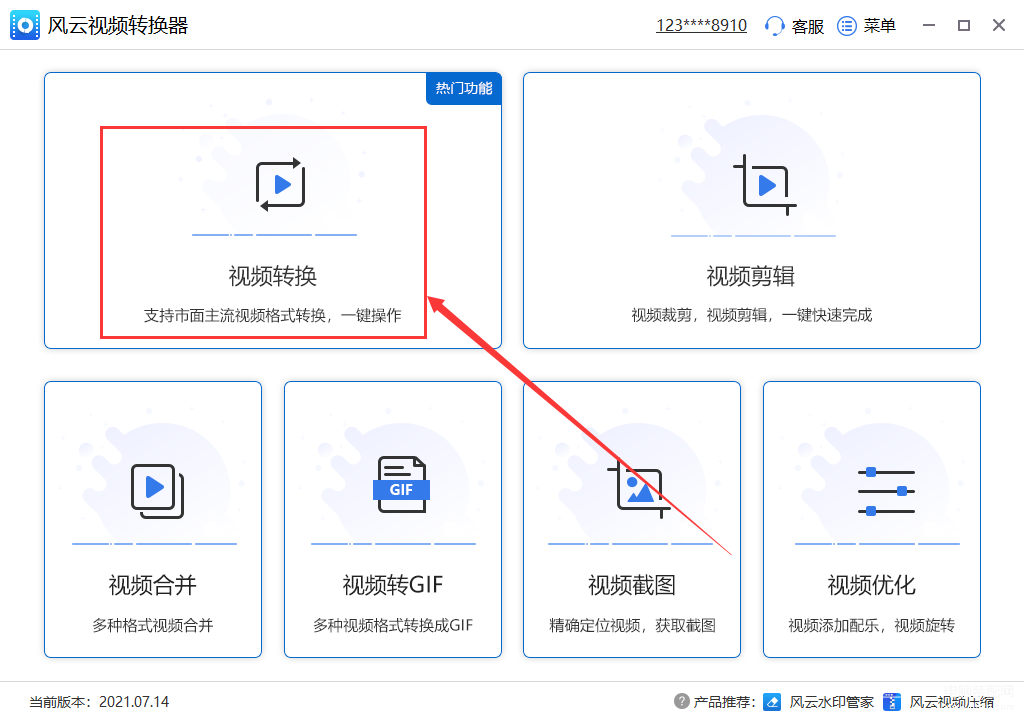The image size is (1024, 720).
Task: Open the 风云水印管家 link
Action: click(x=831, y=702)
